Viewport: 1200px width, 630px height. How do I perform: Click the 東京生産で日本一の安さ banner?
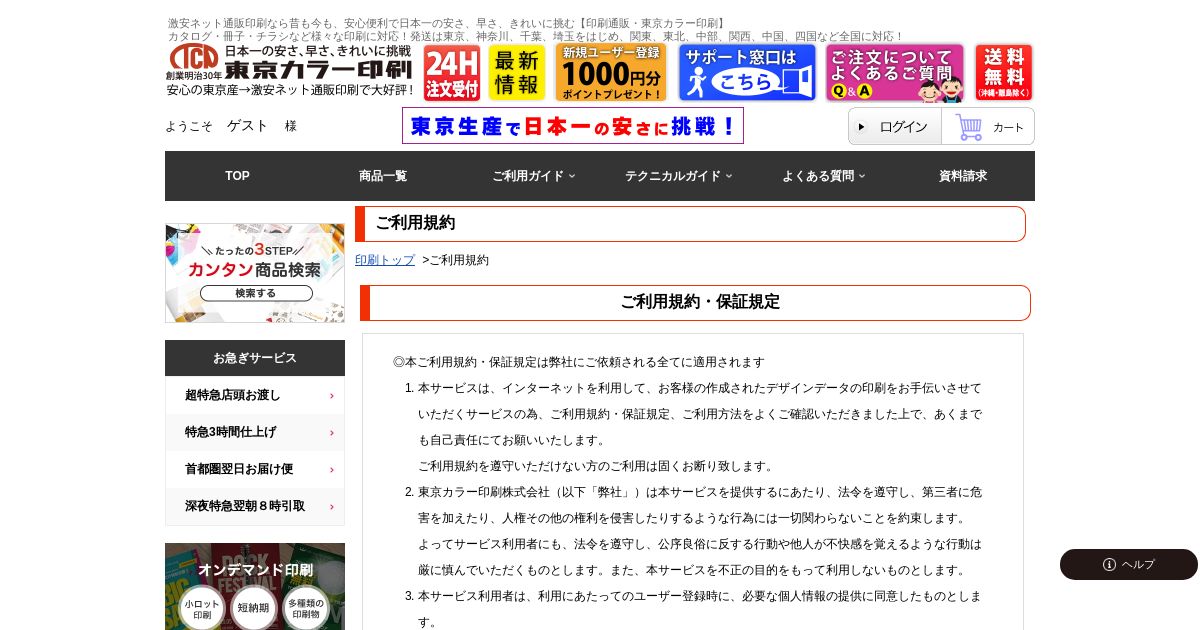pyautogui.click(x=573, y=126)
